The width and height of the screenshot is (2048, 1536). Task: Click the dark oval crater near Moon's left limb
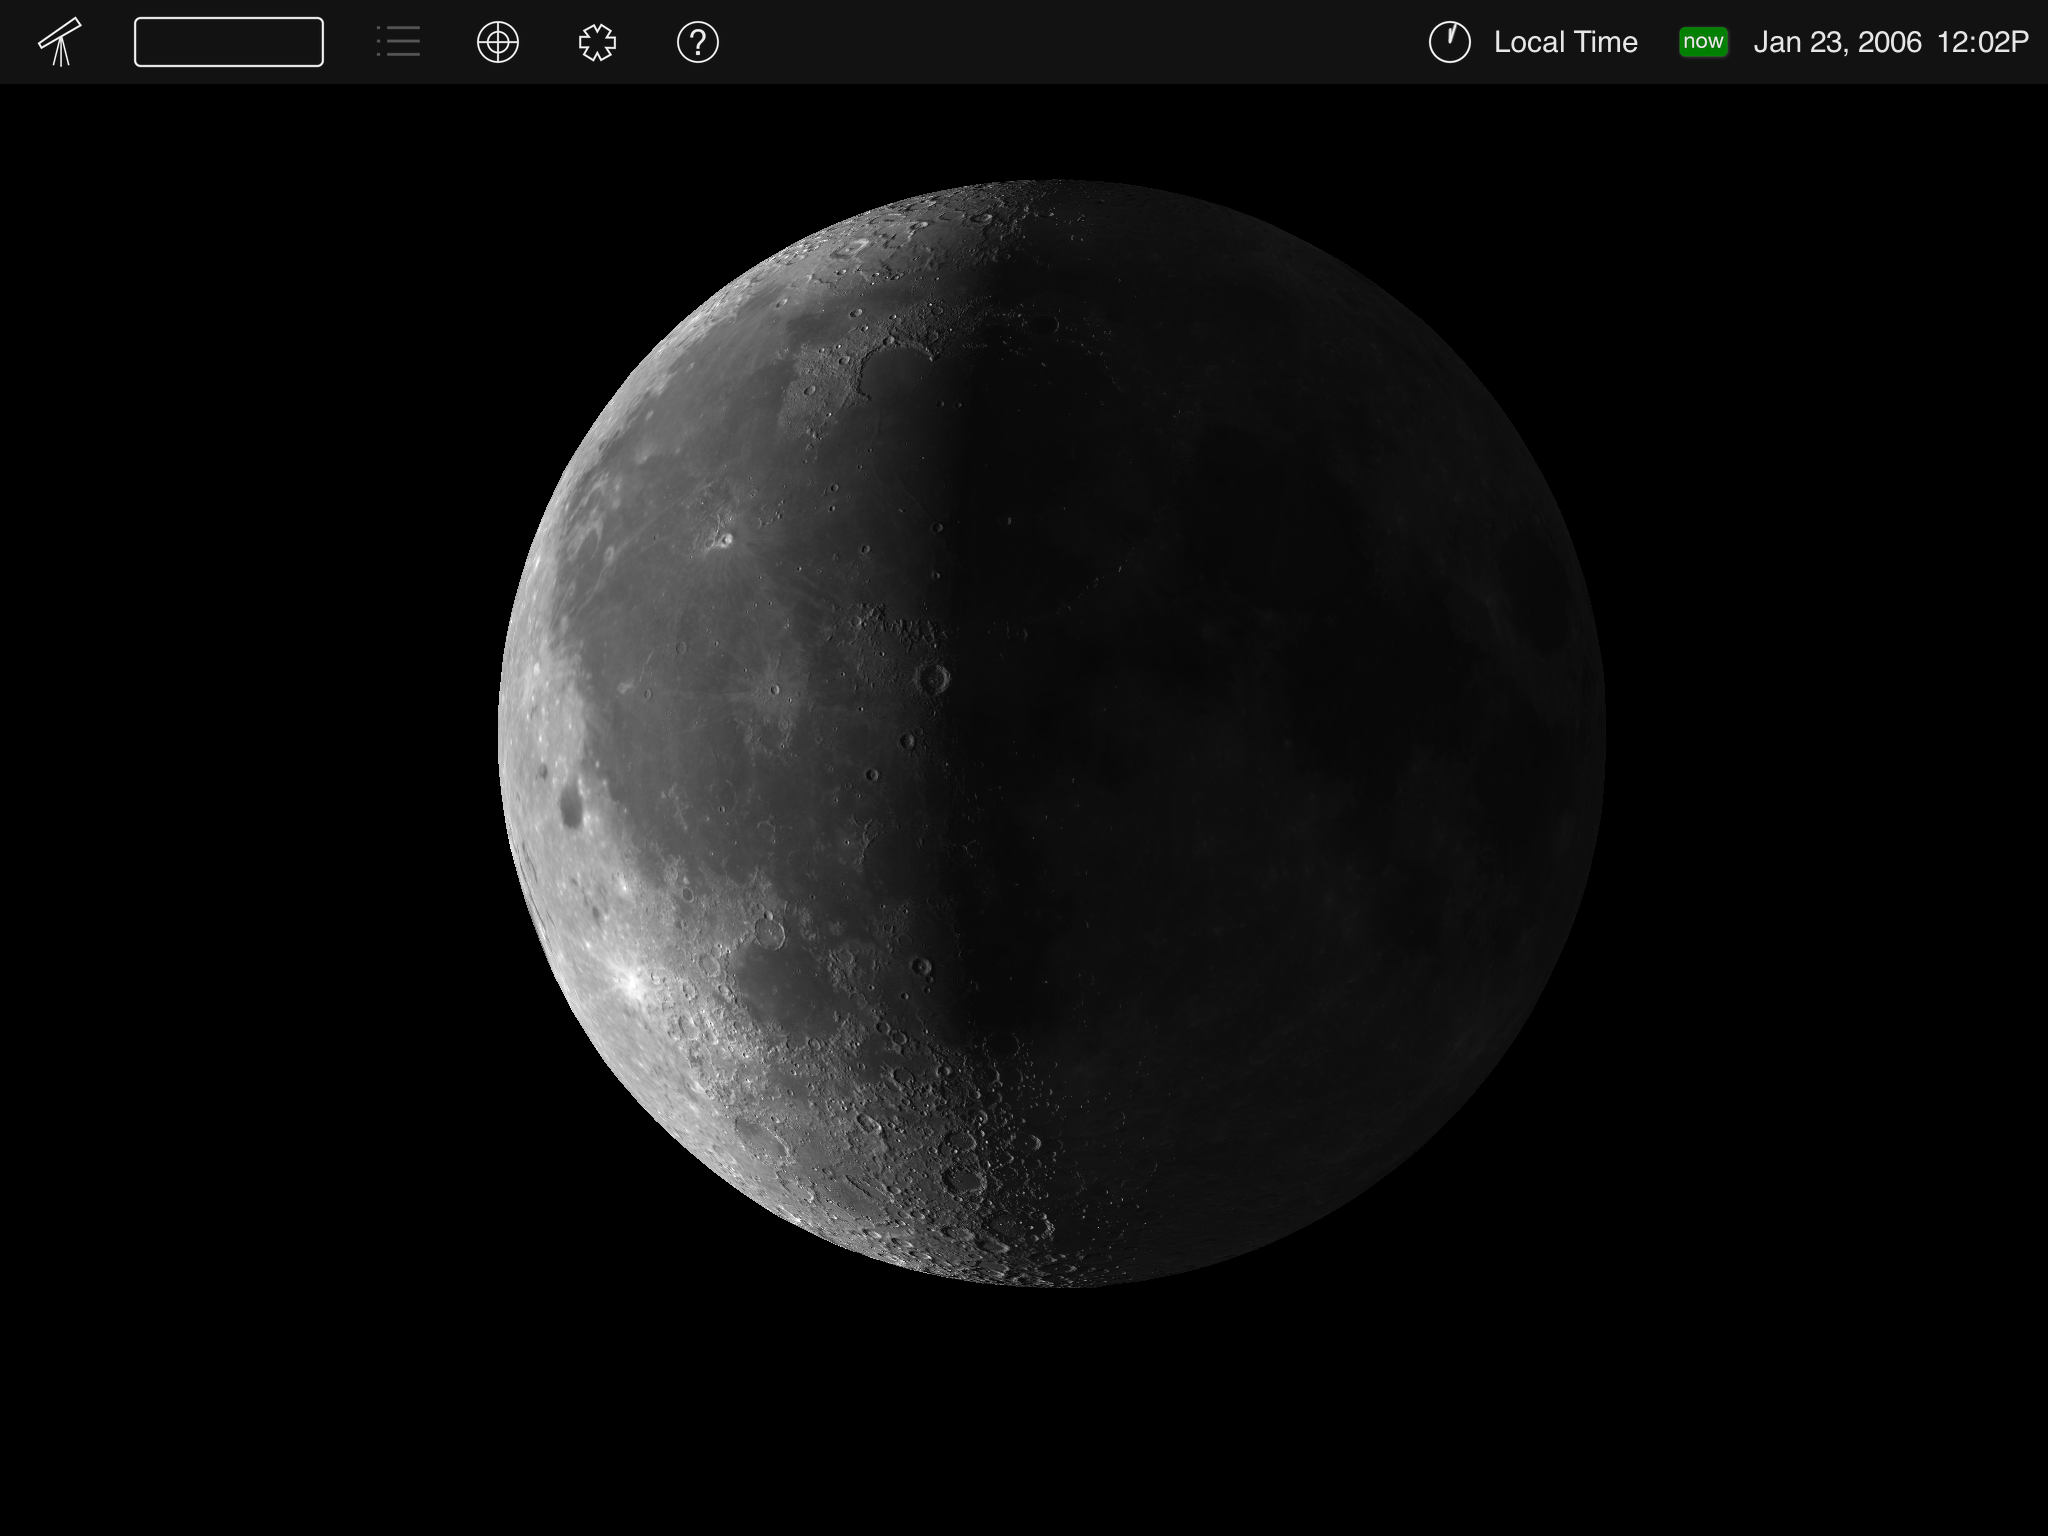[x=571, y=805]
